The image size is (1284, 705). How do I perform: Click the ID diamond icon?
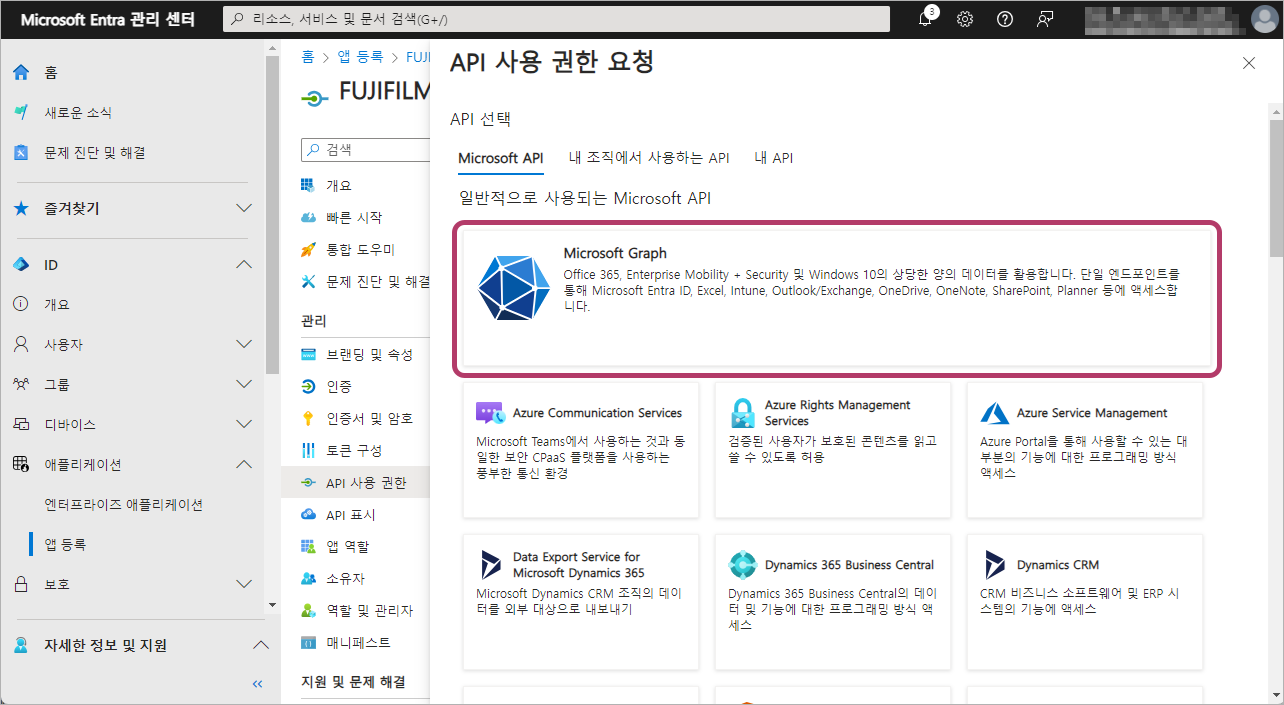(x=21, y=264)
